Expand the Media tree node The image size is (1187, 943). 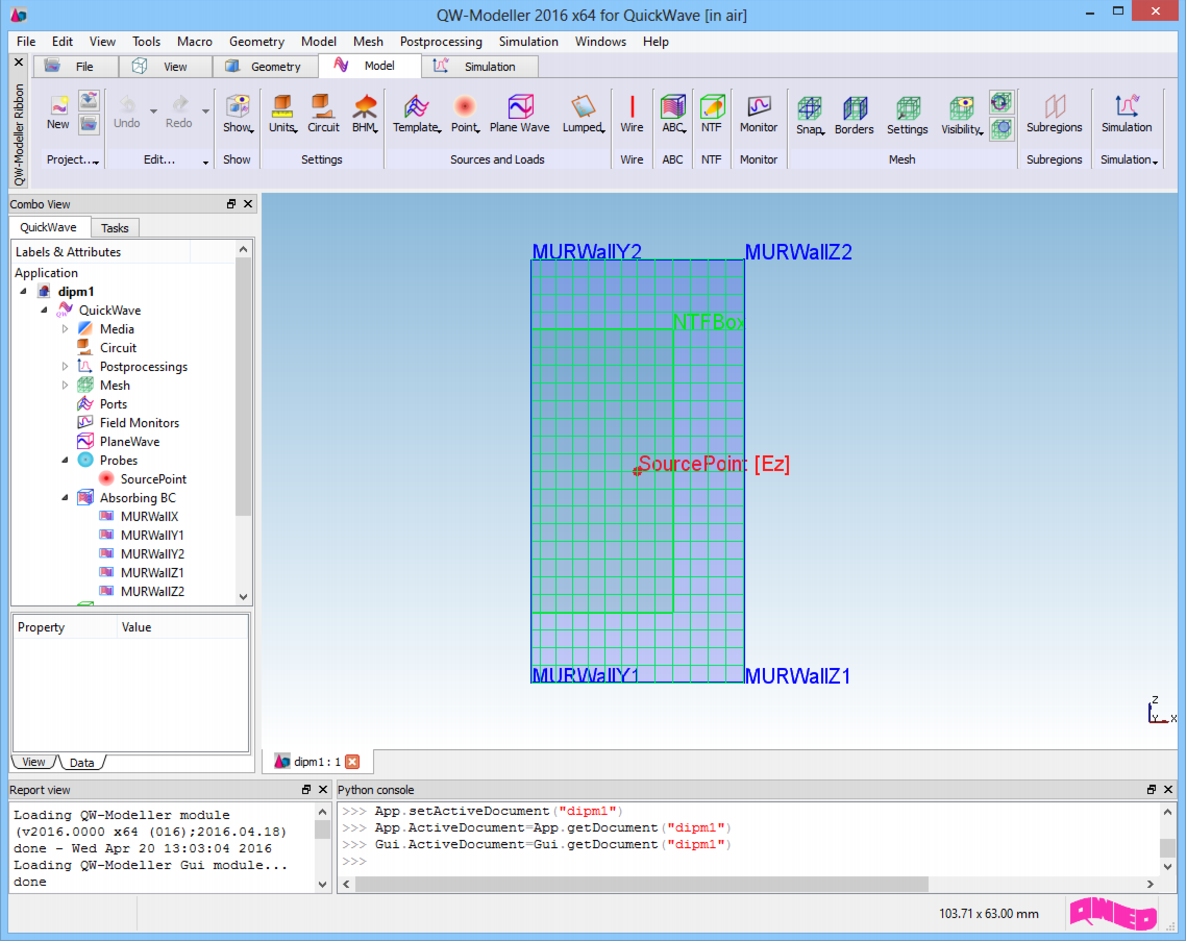pyautogui.click(x=65, y=329)
